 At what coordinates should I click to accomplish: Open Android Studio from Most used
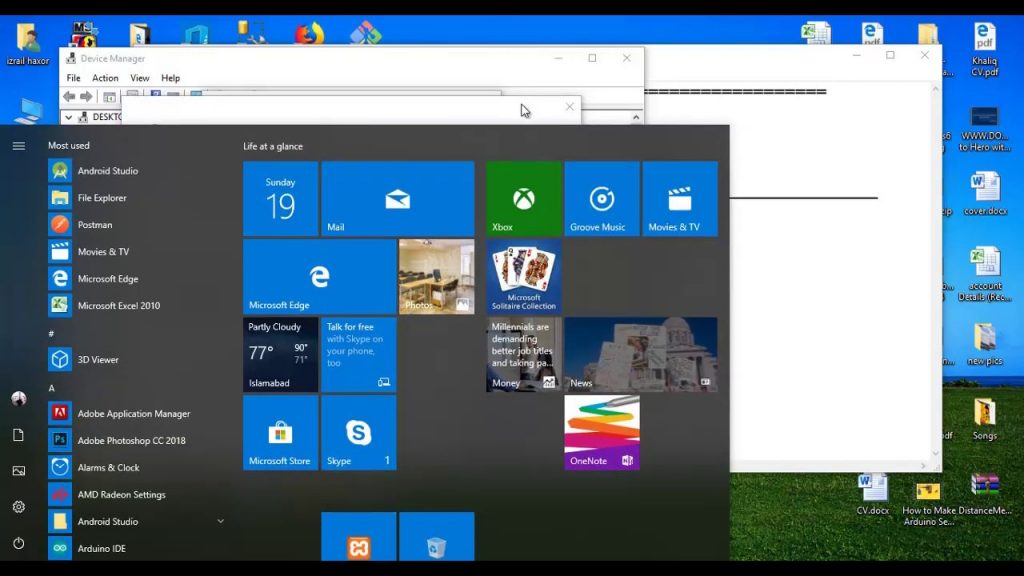[108, 171]
